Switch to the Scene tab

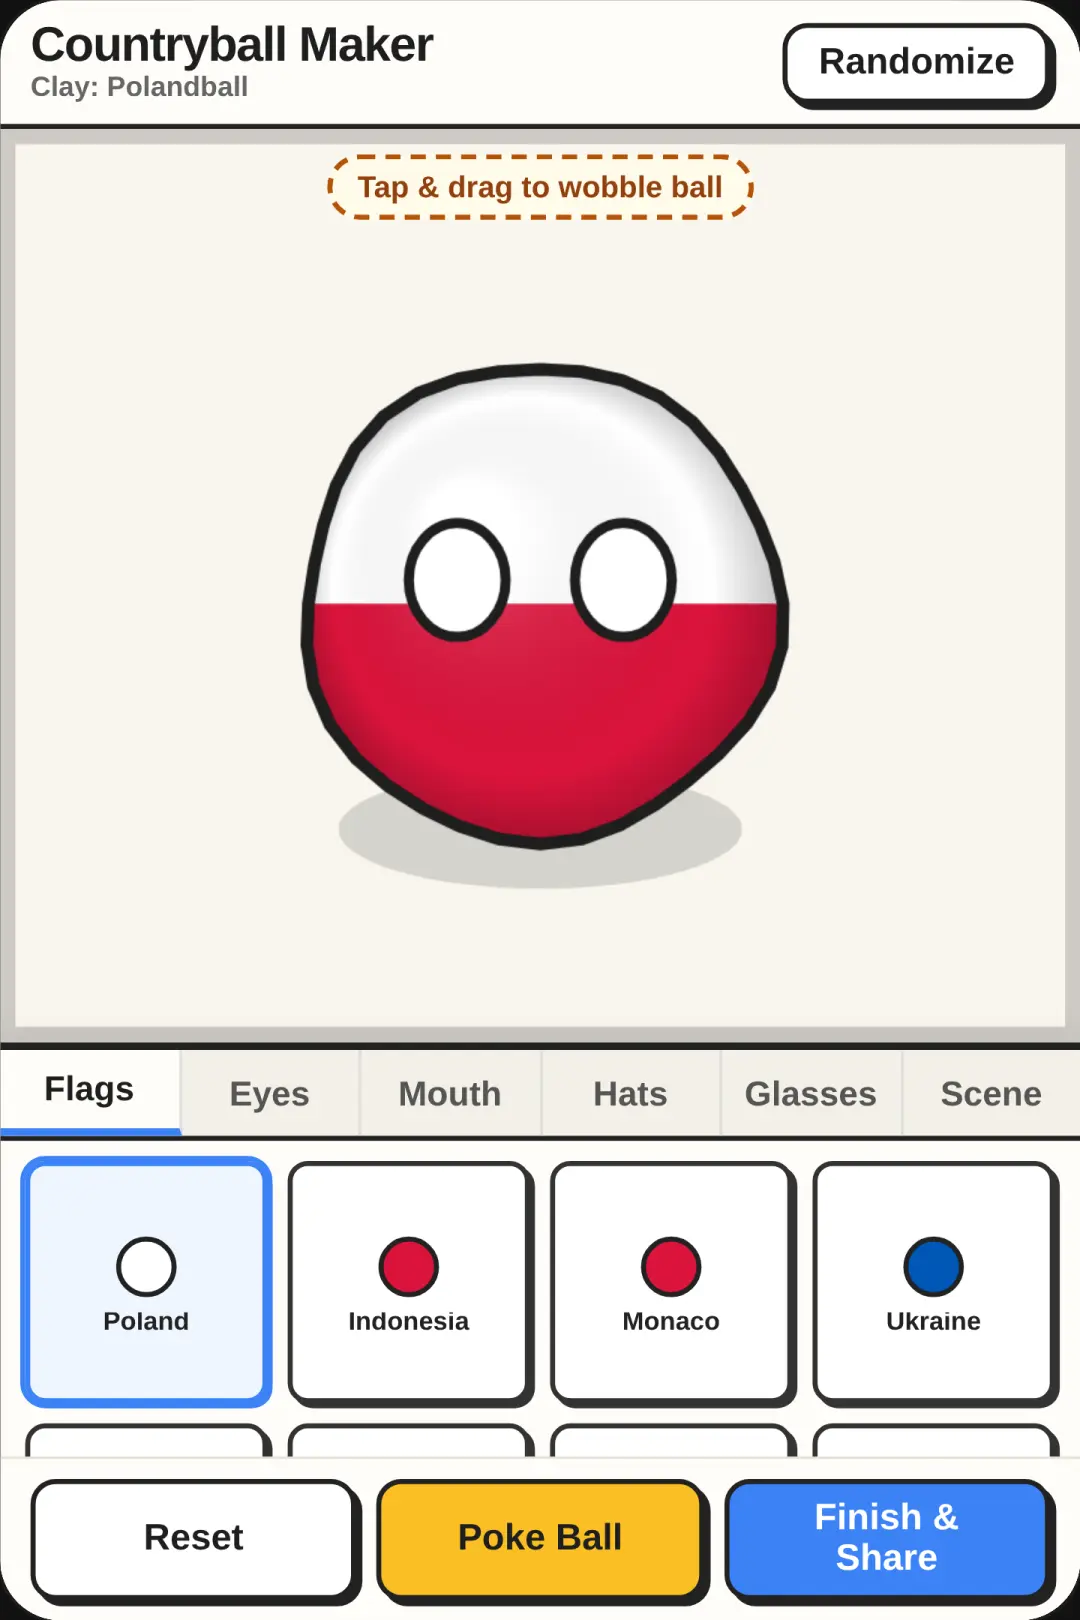[x=991, y=1093]
